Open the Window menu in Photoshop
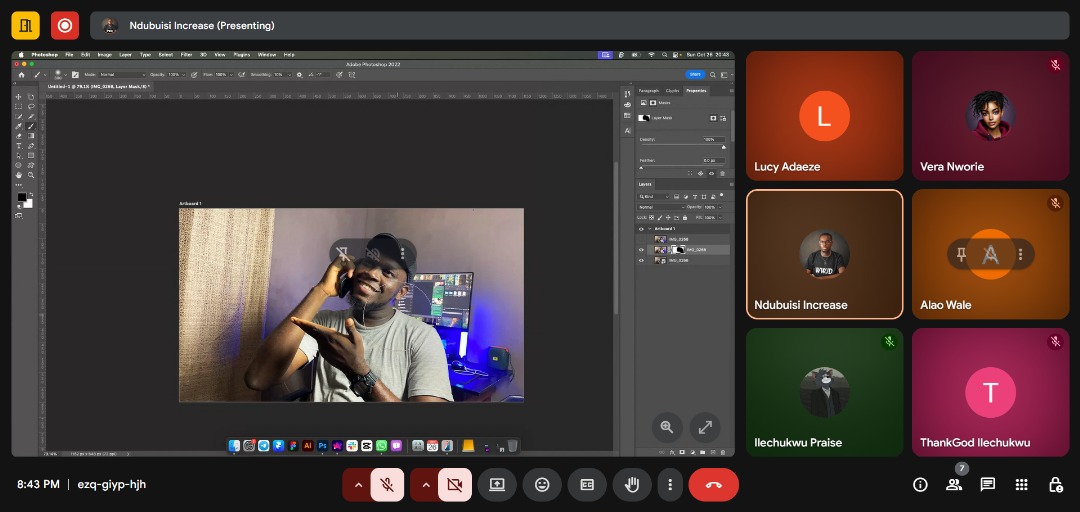 267,54
